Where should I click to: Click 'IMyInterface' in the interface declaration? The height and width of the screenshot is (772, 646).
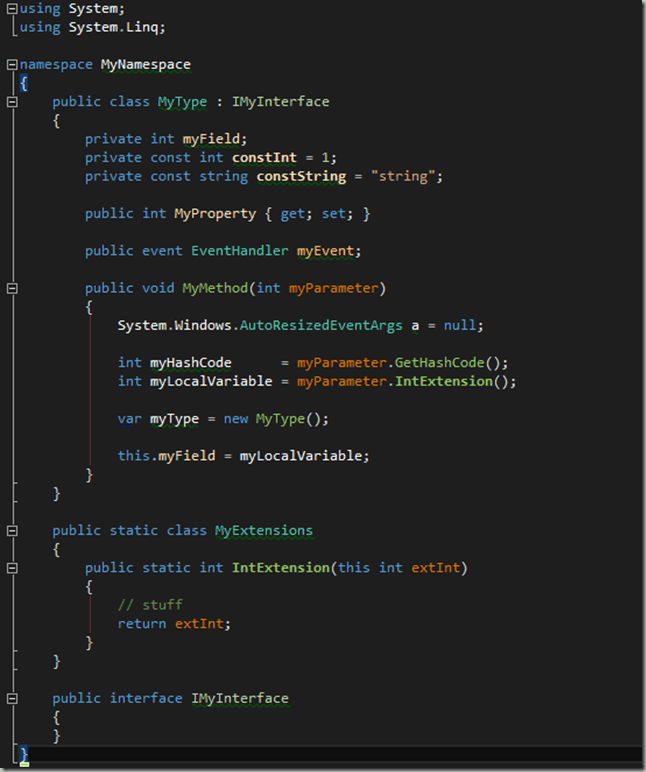pos(240,699)
